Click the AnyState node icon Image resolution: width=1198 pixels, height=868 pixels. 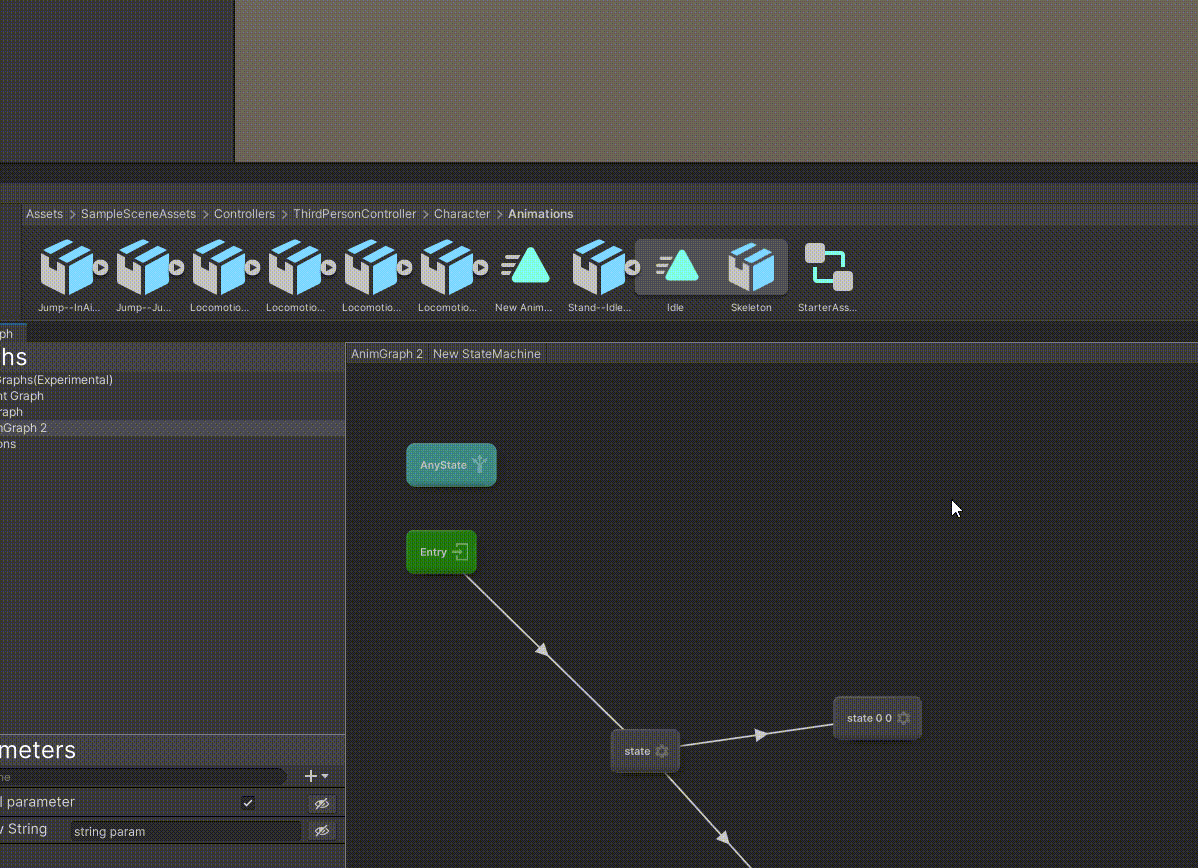[480, 464]
